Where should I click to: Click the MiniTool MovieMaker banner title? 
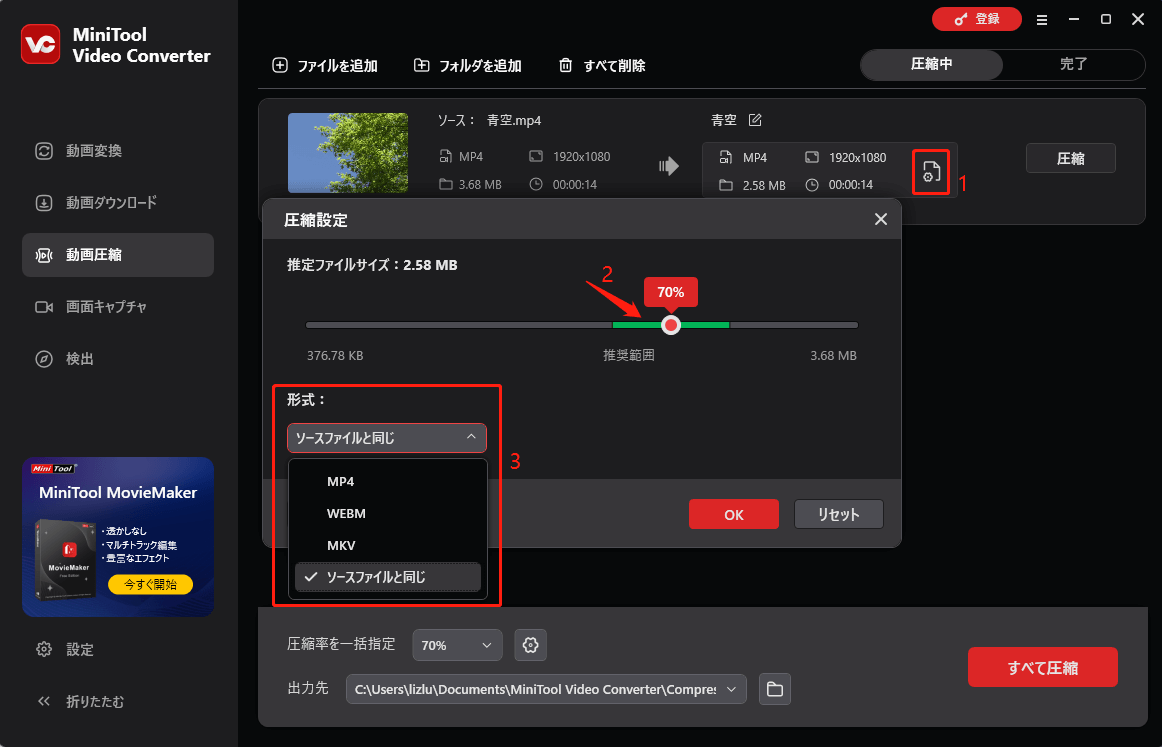[118, 493]
